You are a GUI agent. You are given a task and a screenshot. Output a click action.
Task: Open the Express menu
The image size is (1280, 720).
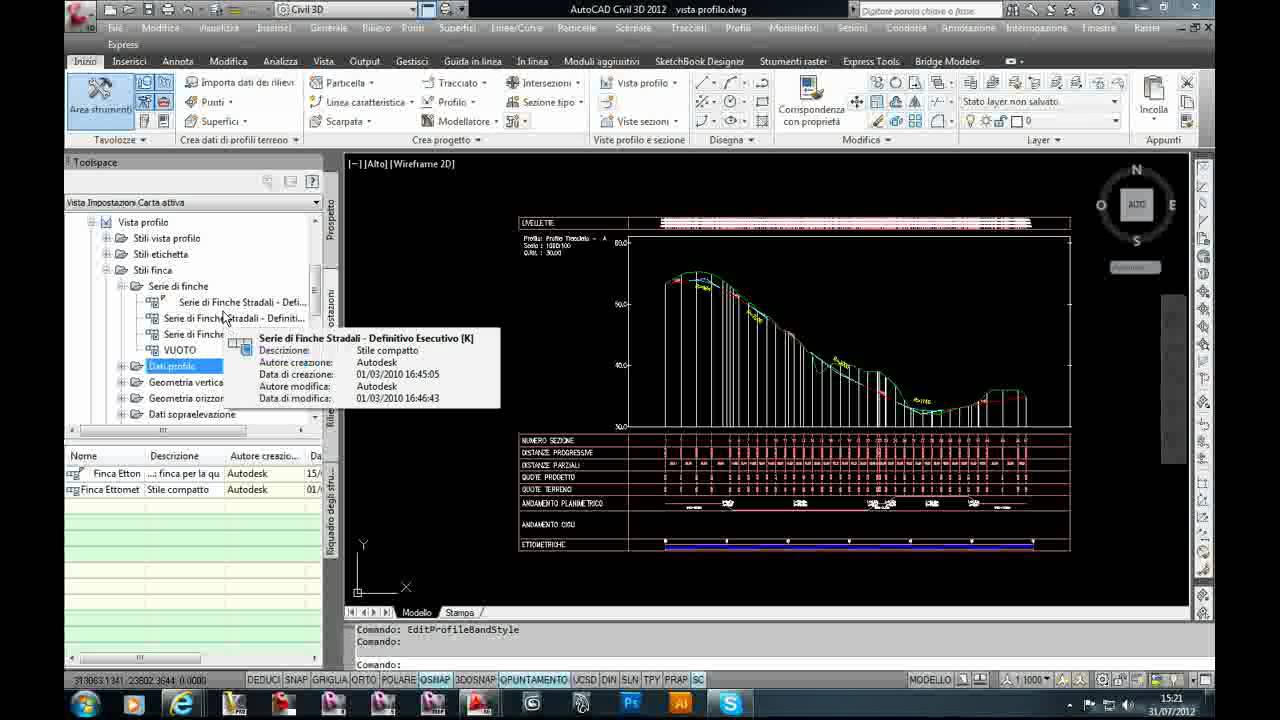point(123,45)
